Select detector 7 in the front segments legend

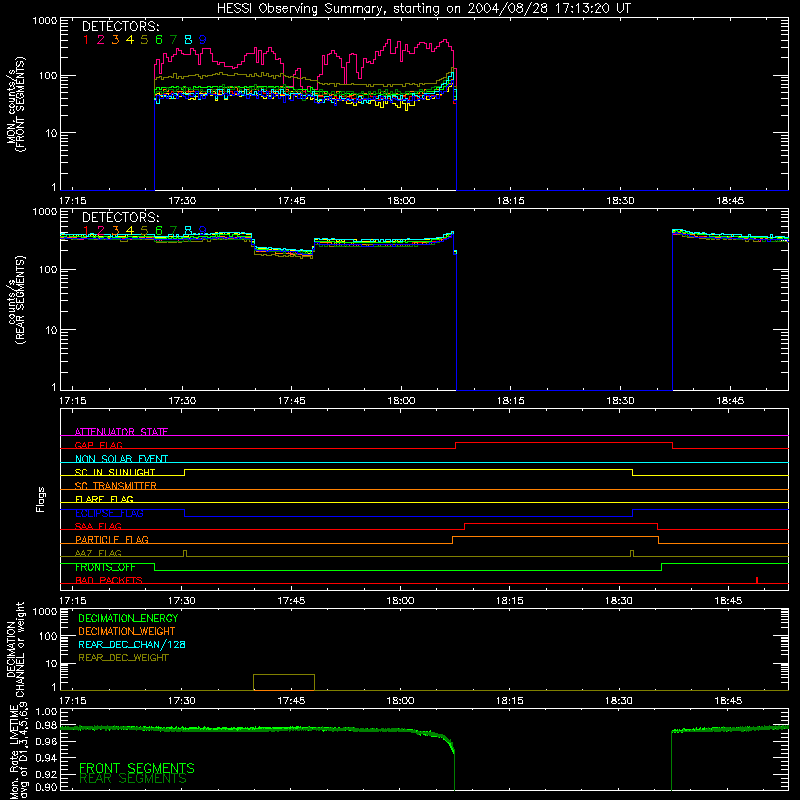[x=173, y=40]
